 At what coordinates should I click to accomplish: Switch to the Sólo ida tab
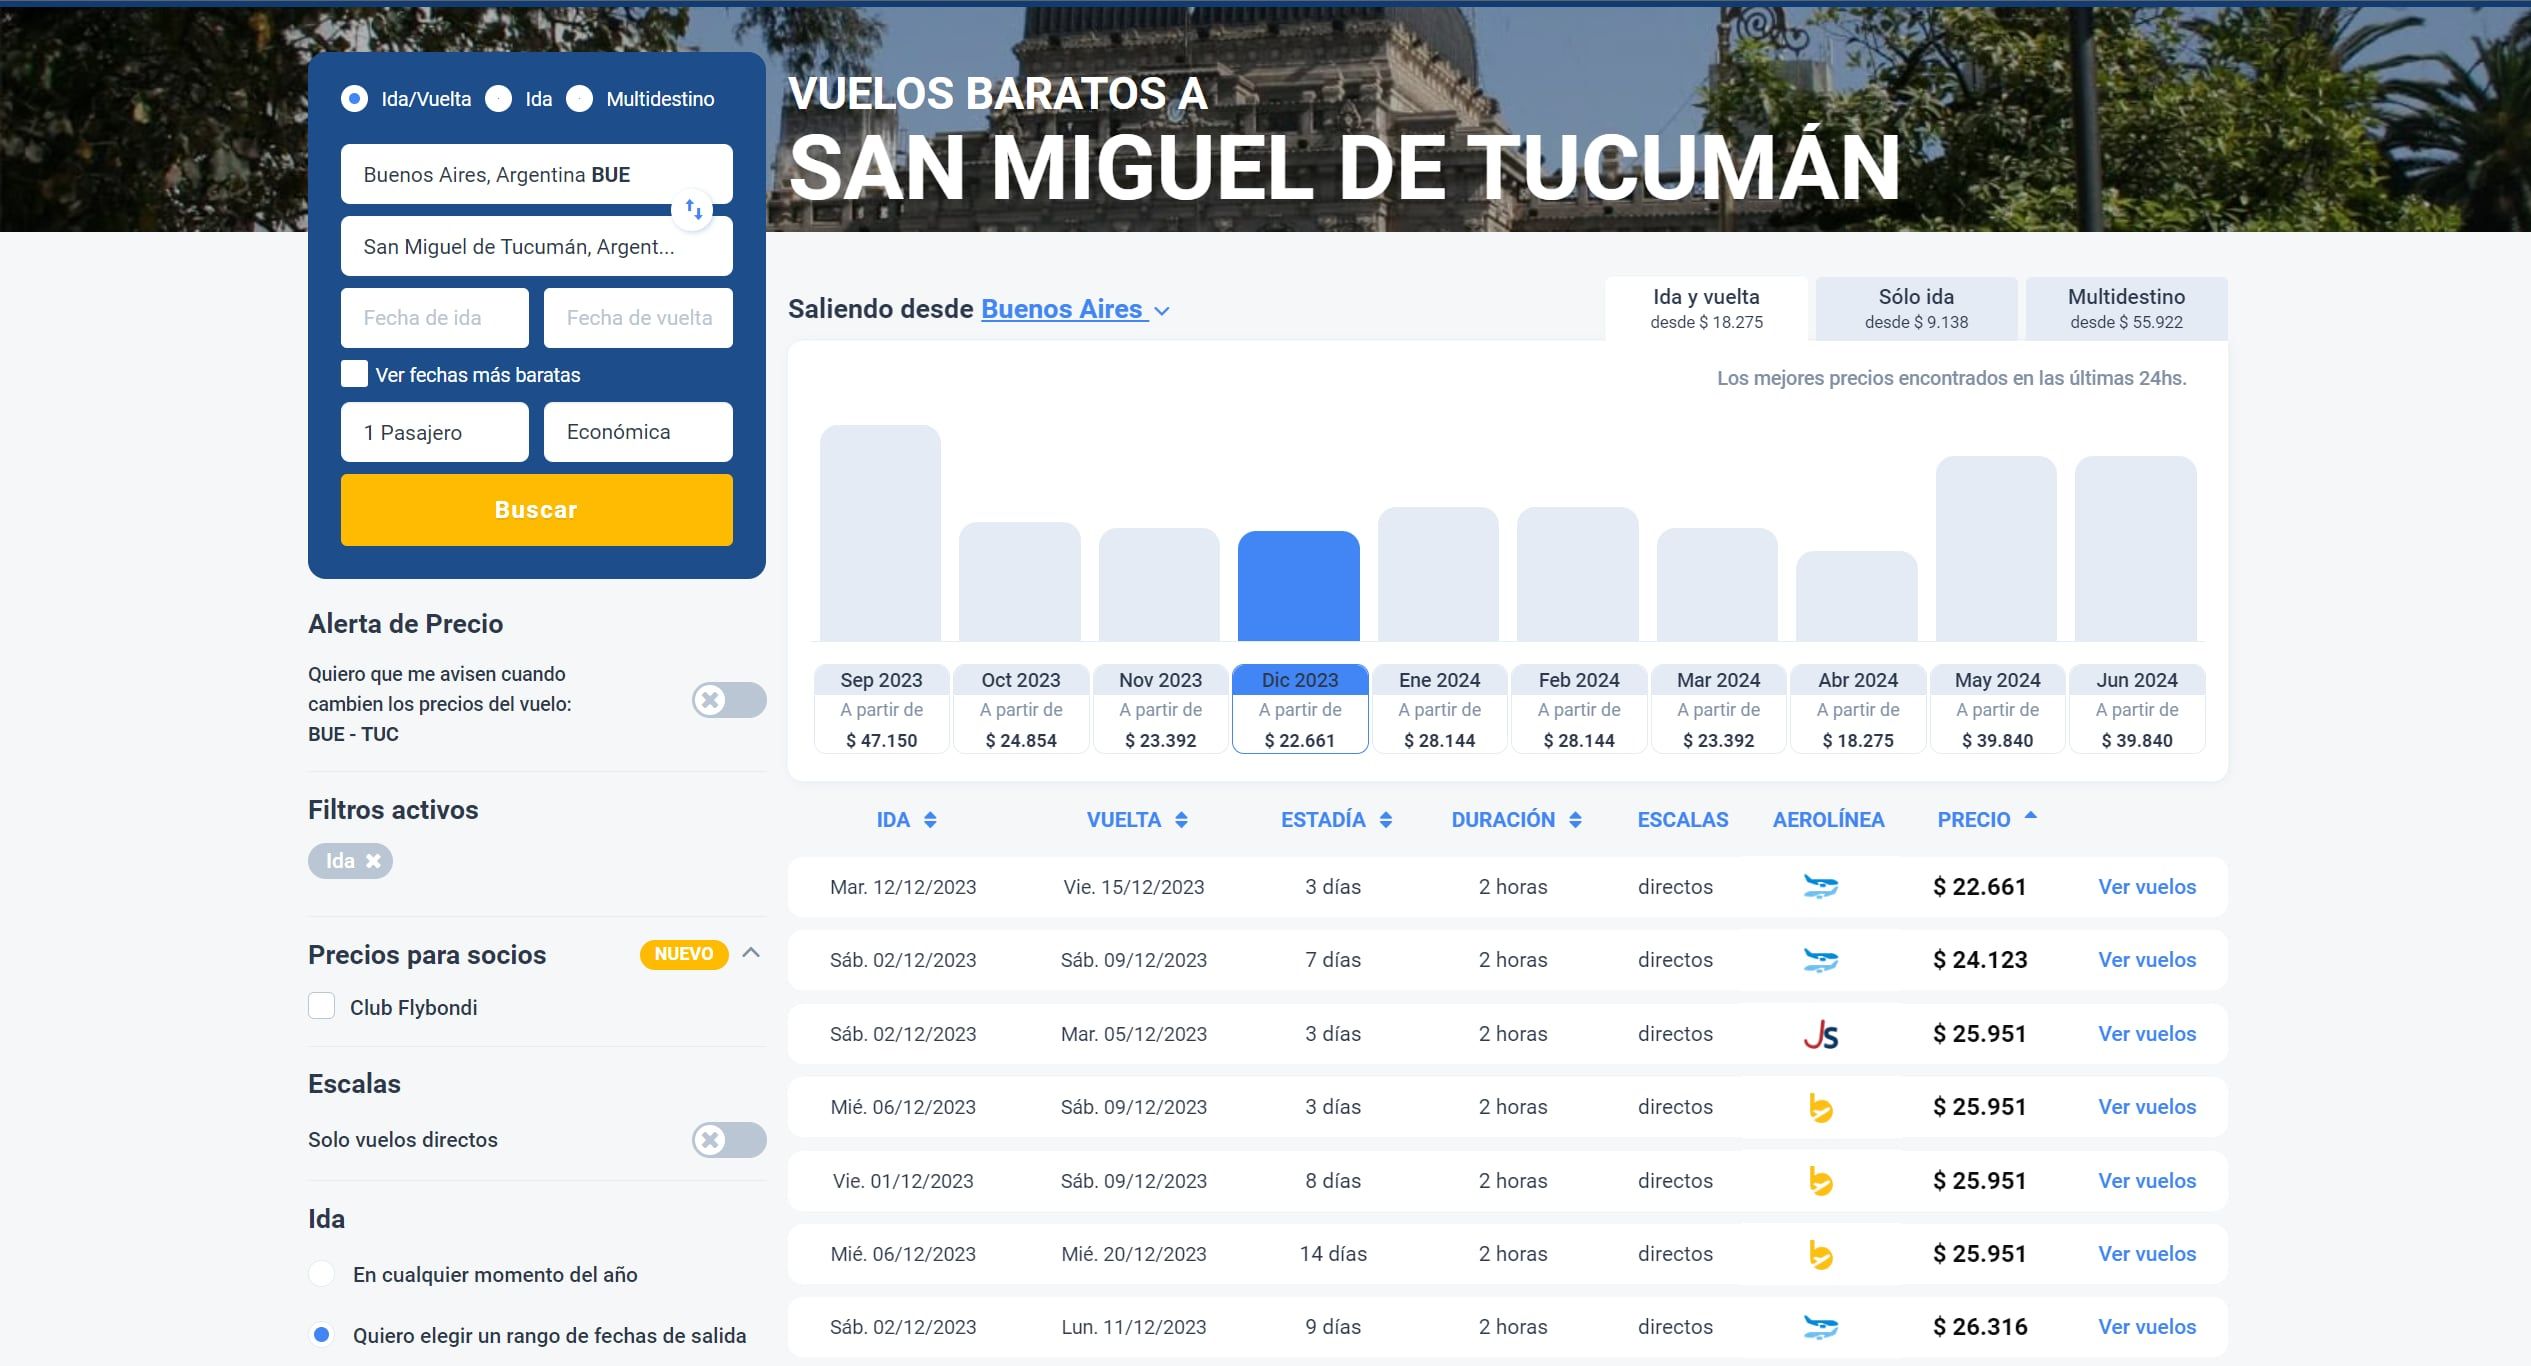[1914, 308]
